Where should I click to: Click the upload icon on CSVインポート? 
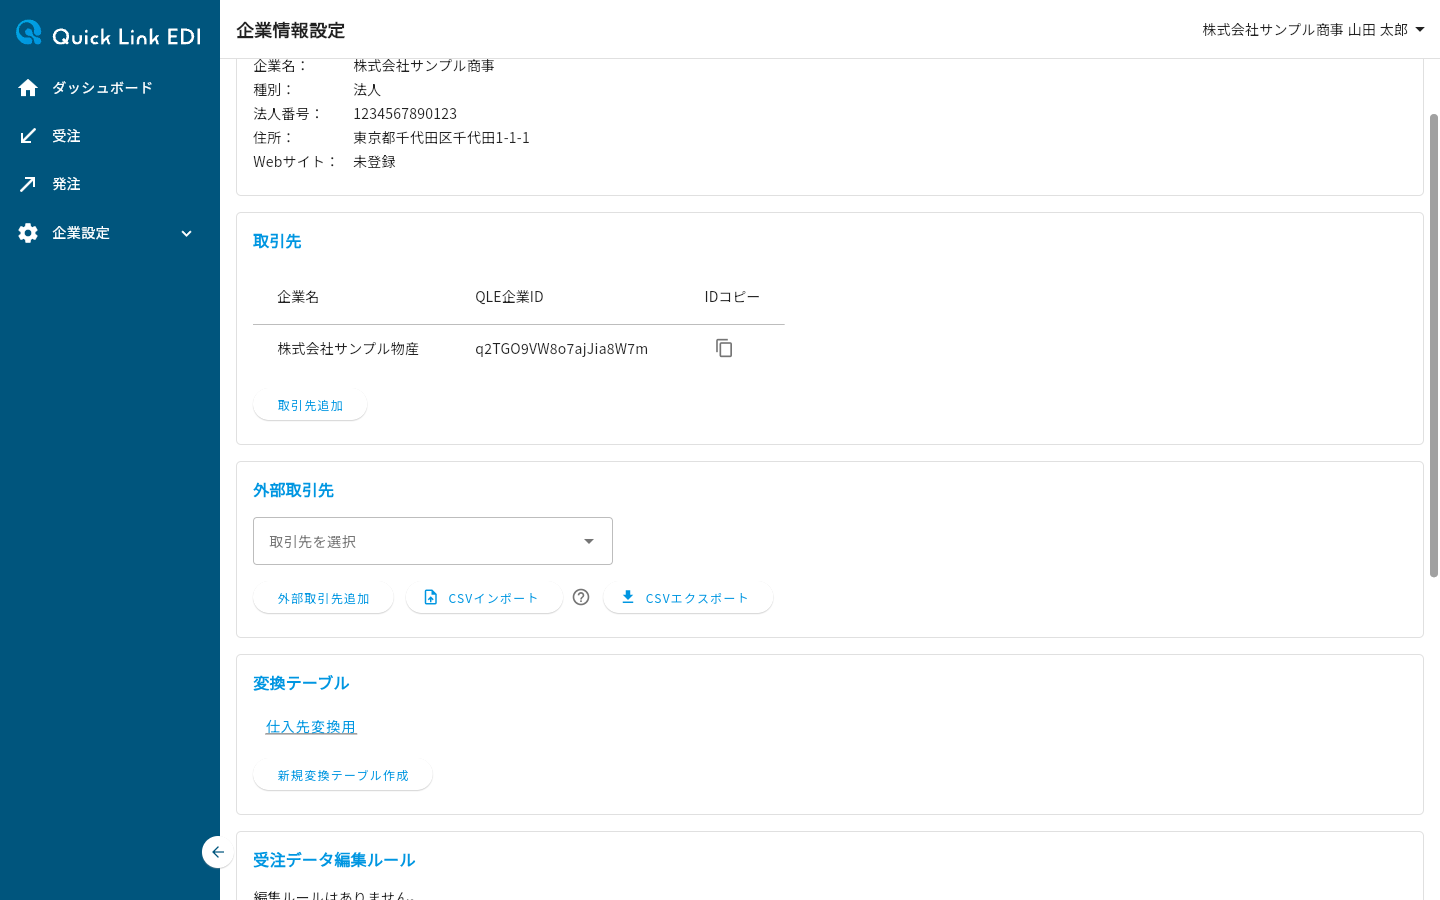point(431,597)
